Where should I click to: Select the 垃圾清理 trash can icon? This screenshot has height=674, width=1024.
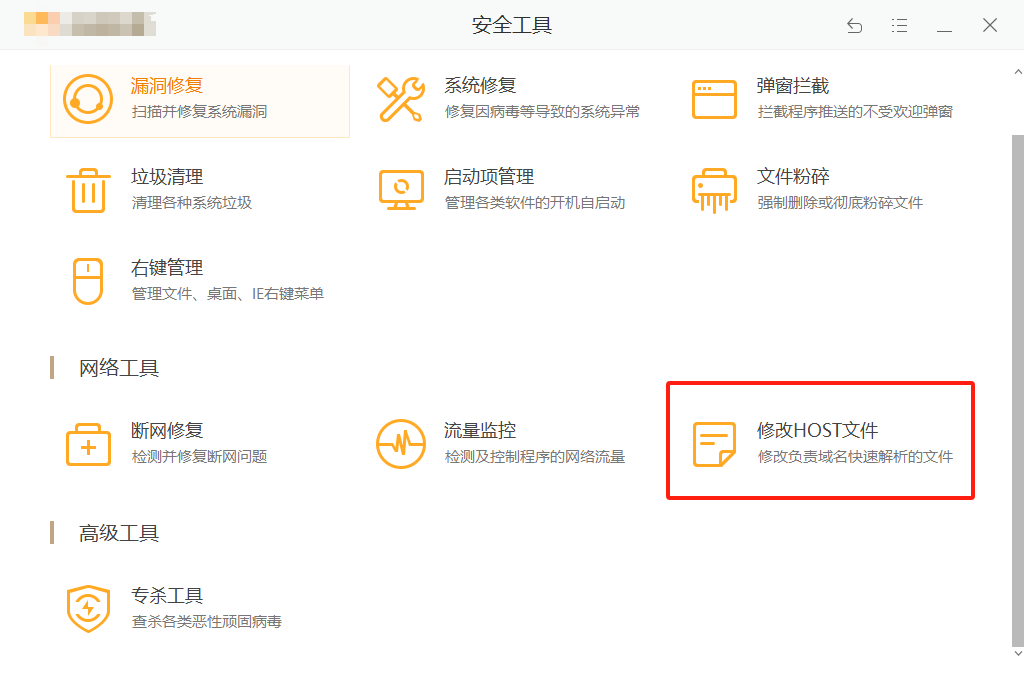click(x=88, y=190)
